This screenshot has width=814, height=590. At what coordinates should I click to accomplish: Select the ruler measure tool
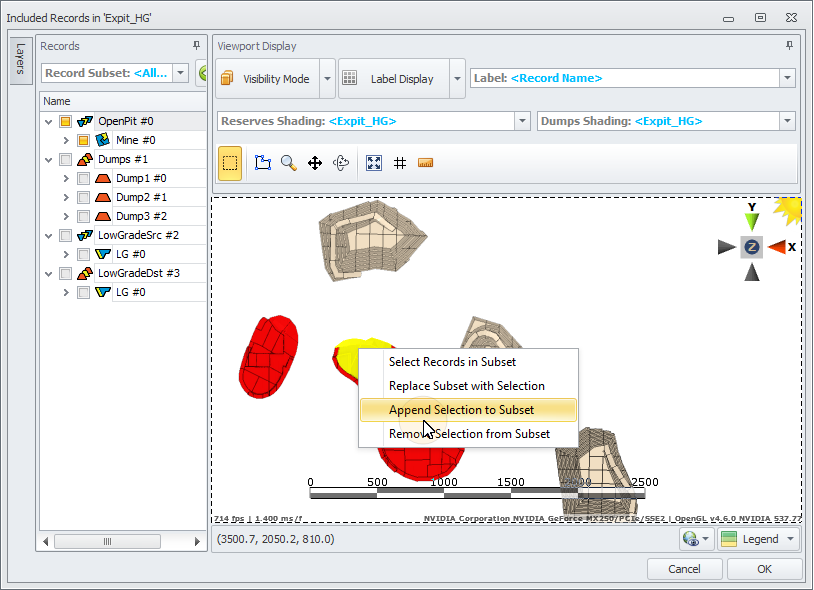[x=425, y=163]
